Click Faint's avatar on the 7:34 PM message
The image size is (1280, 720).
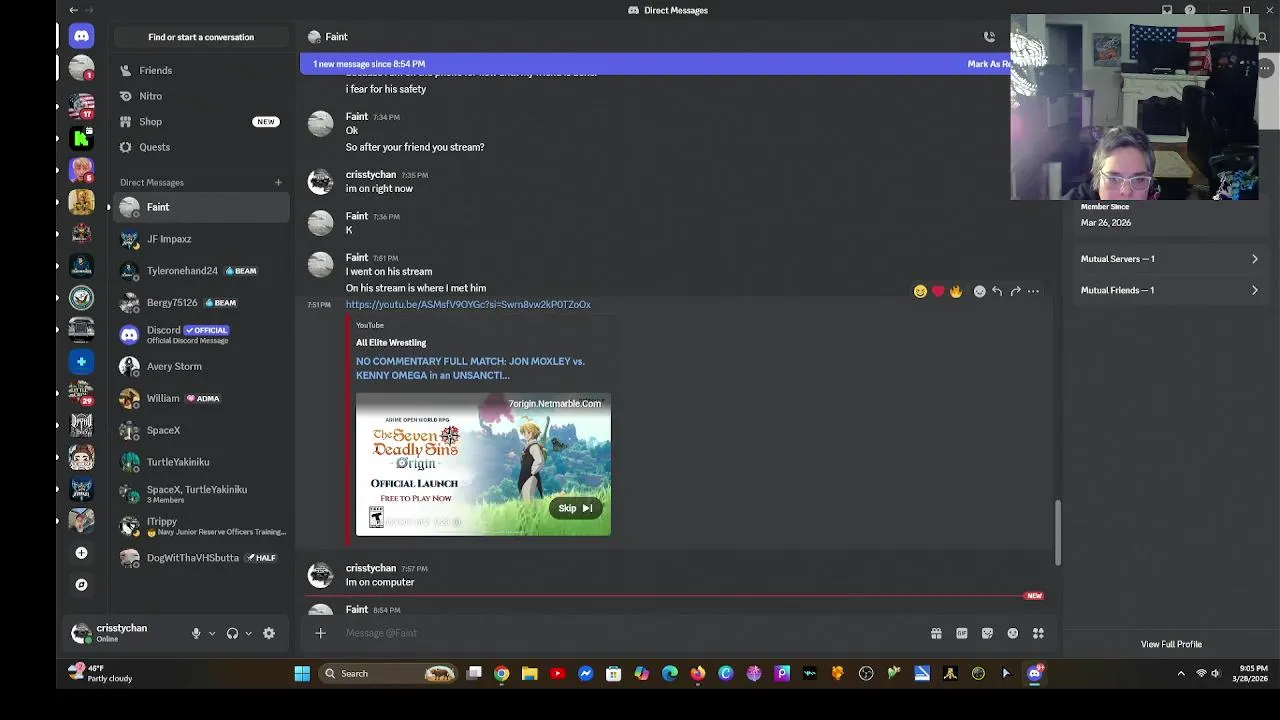[320, 124]
